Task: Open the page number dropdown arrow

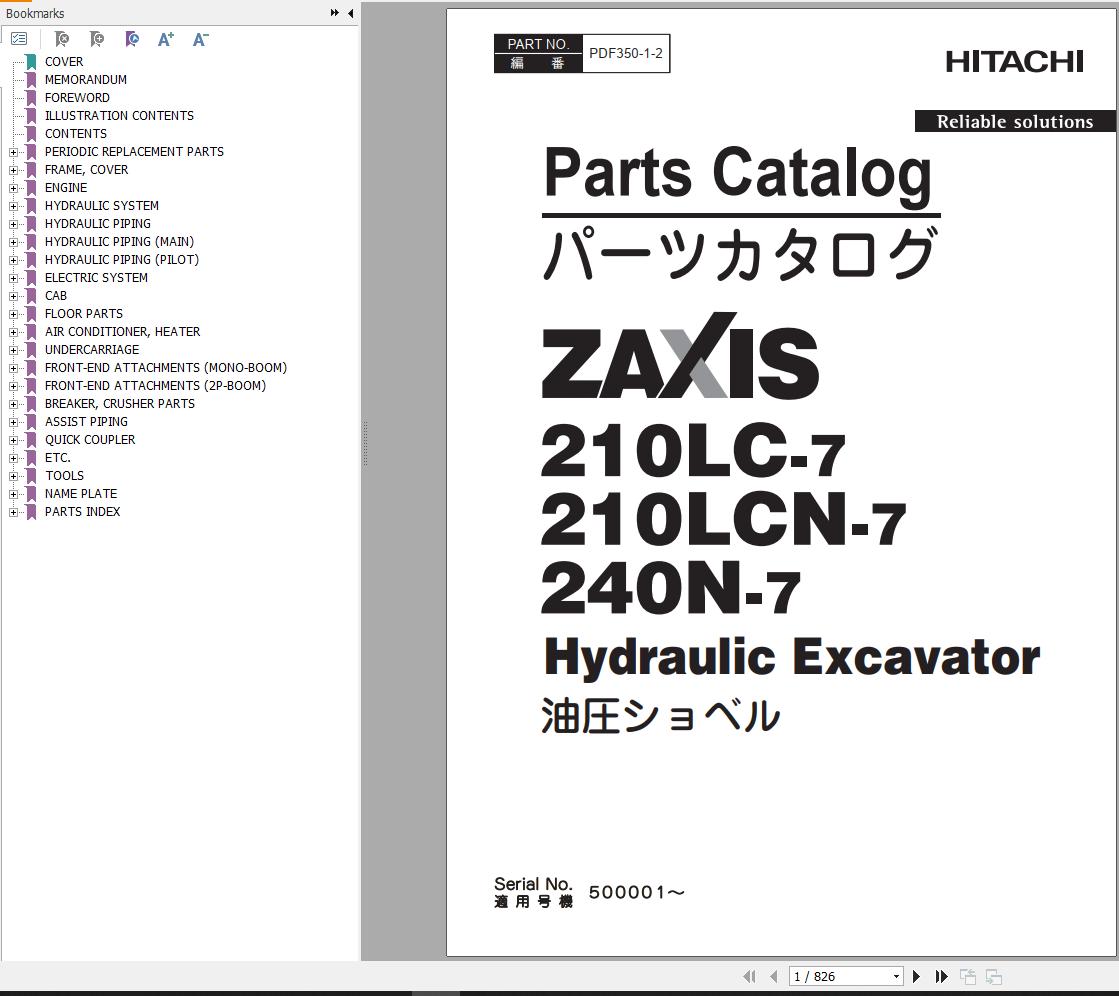Action: point(896,977)
